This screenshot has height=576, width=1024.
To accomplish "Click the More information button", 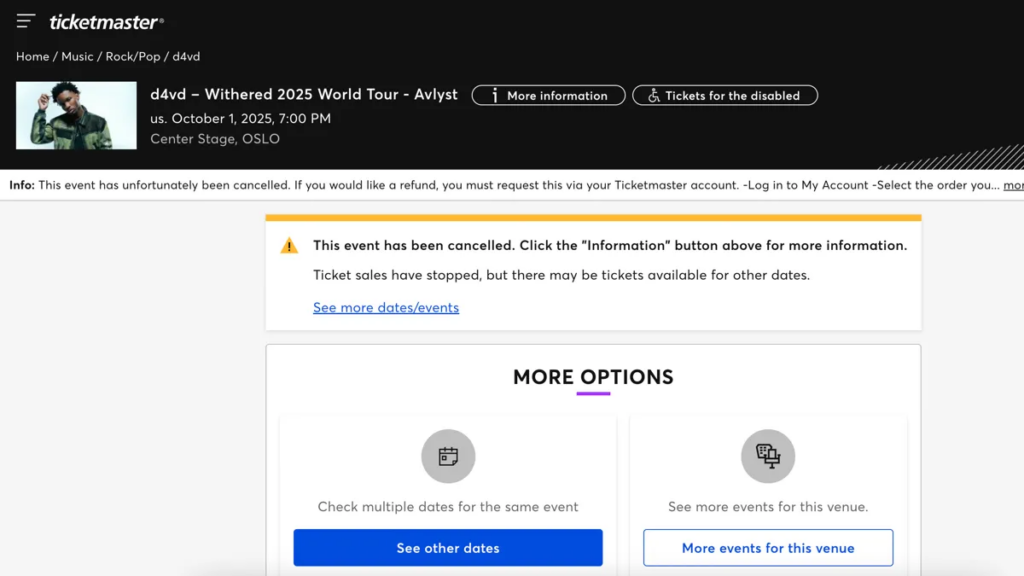I will pos(548,95).
